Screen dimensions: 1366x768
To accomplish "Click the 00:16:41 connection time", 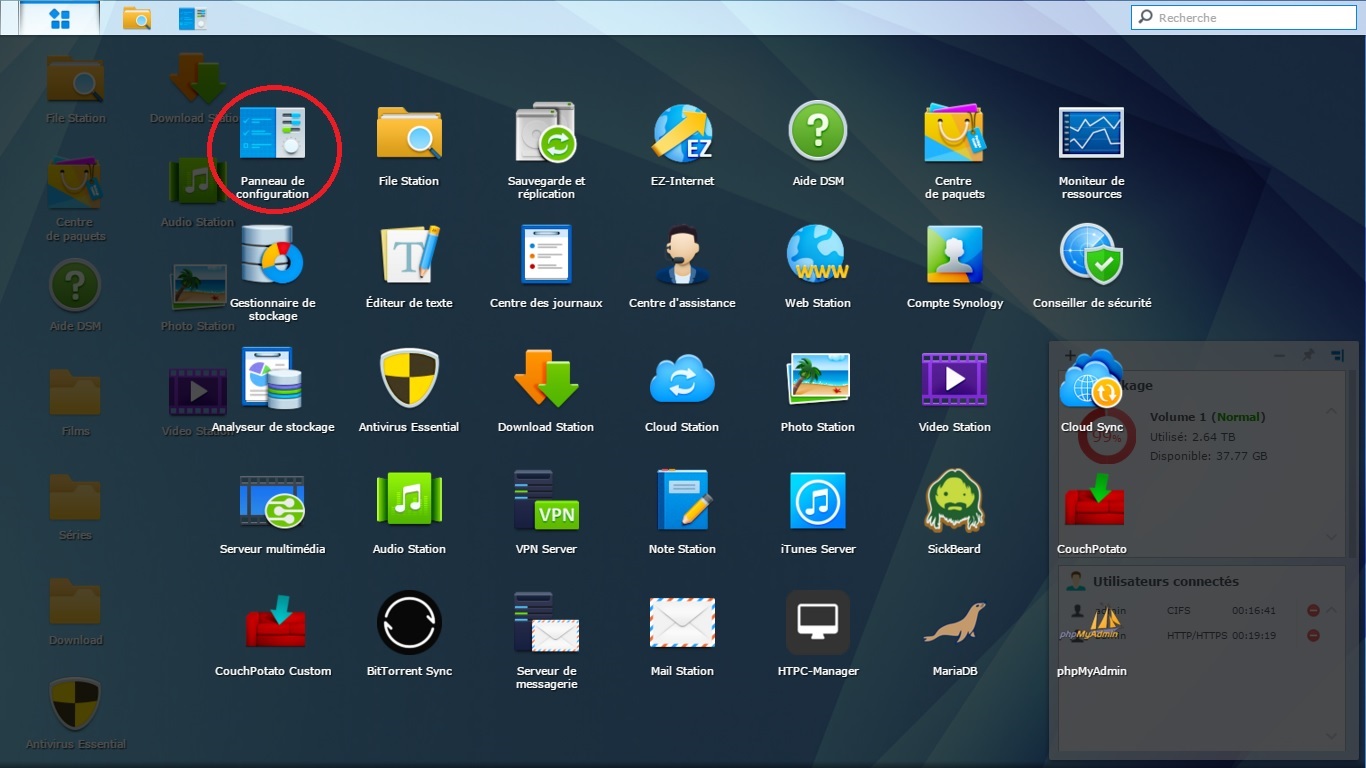I will coord(1253,610).
